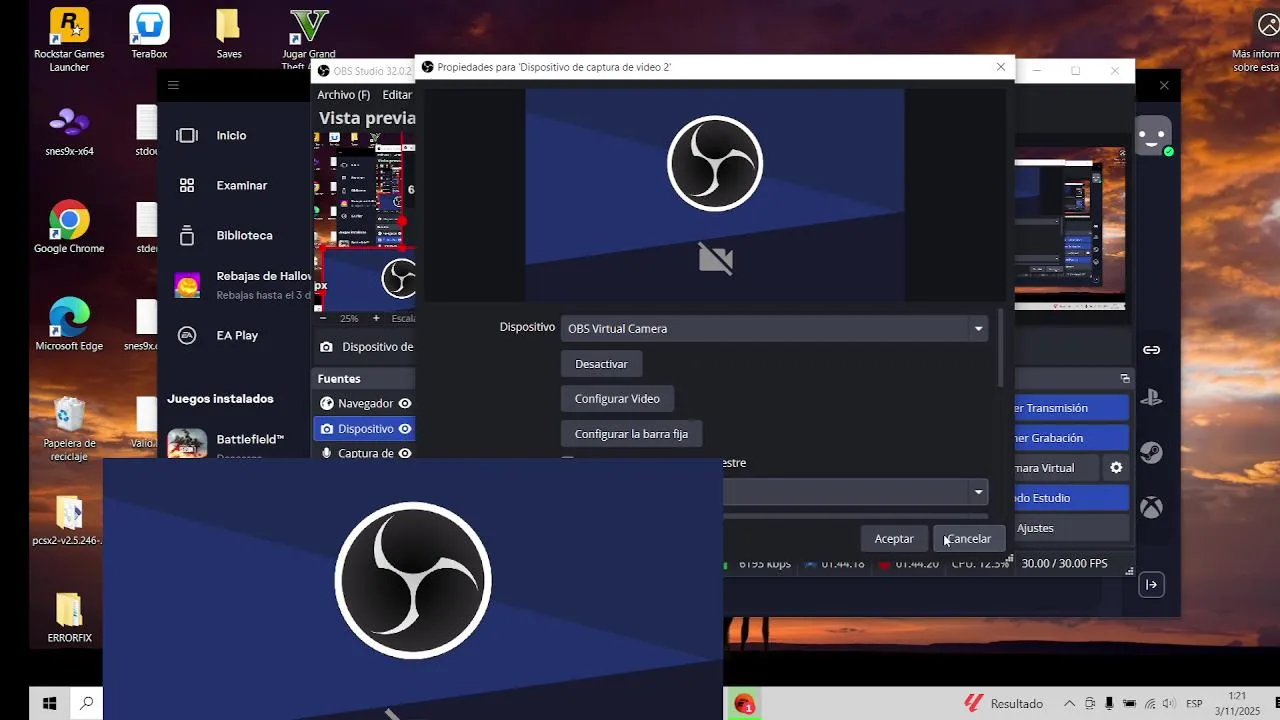Viewport: 1280px width, 720px height.
Task: Click the microphone icon in the system tray
Action: pos(1109,703)
